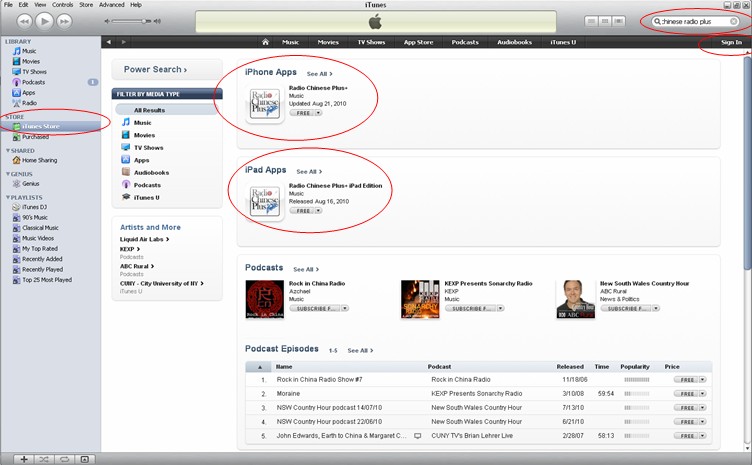Switch to the App Store tab

[x=418, y=42]
